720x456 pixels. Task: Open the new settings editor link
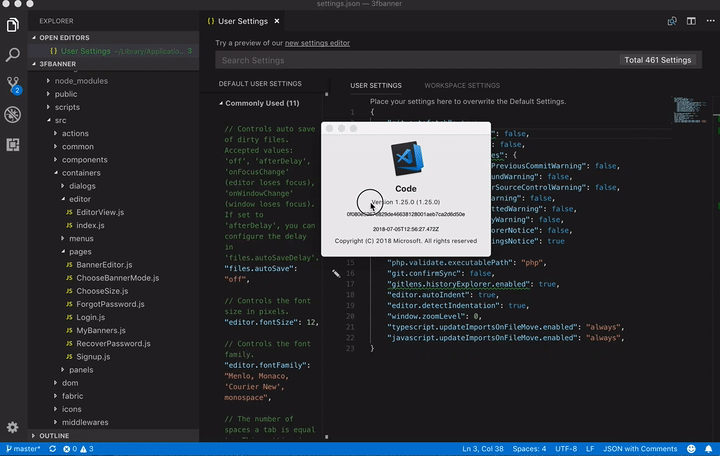[317, 43]
